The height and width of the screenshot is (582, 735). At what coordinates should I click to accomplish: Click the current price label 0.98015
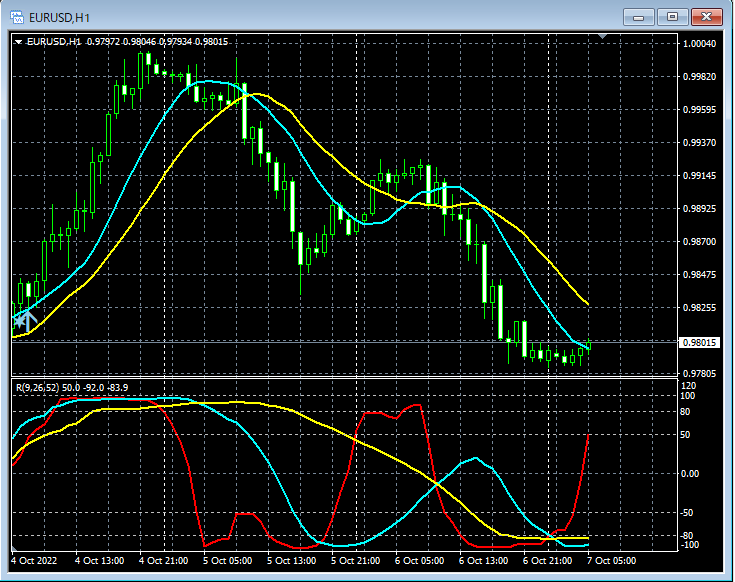[699, 343]
